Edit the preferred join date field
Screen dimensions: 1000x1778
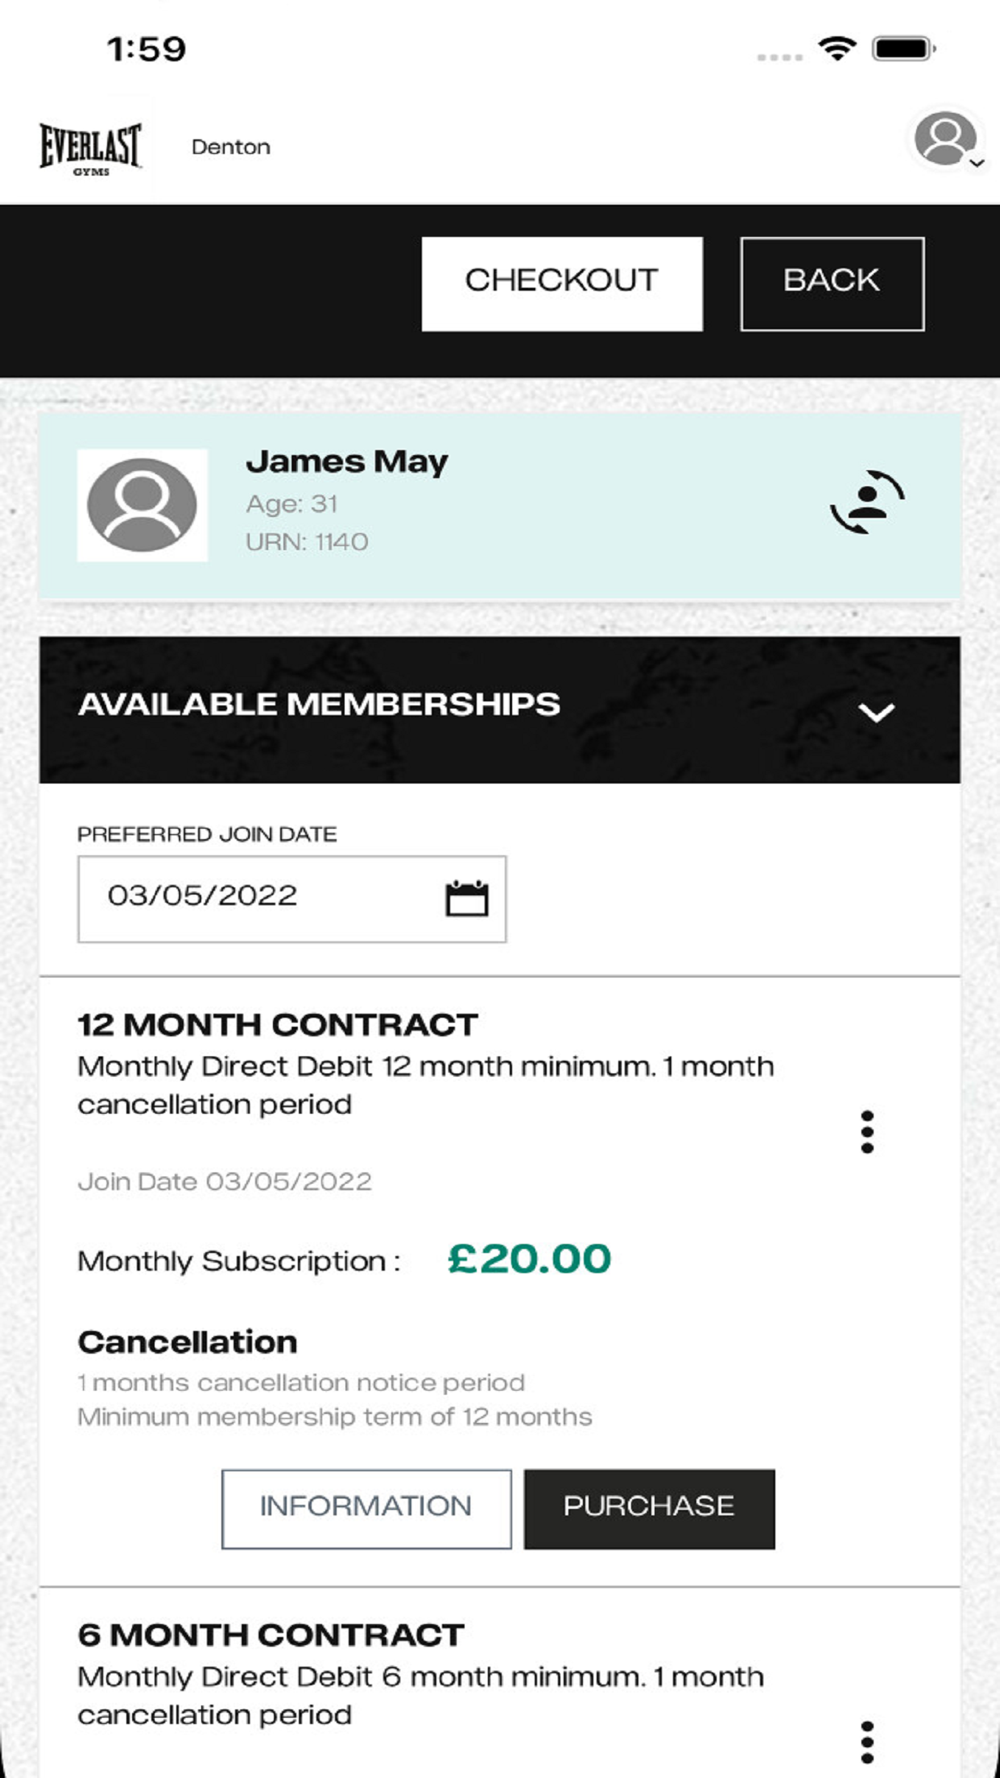coord(260,897)
